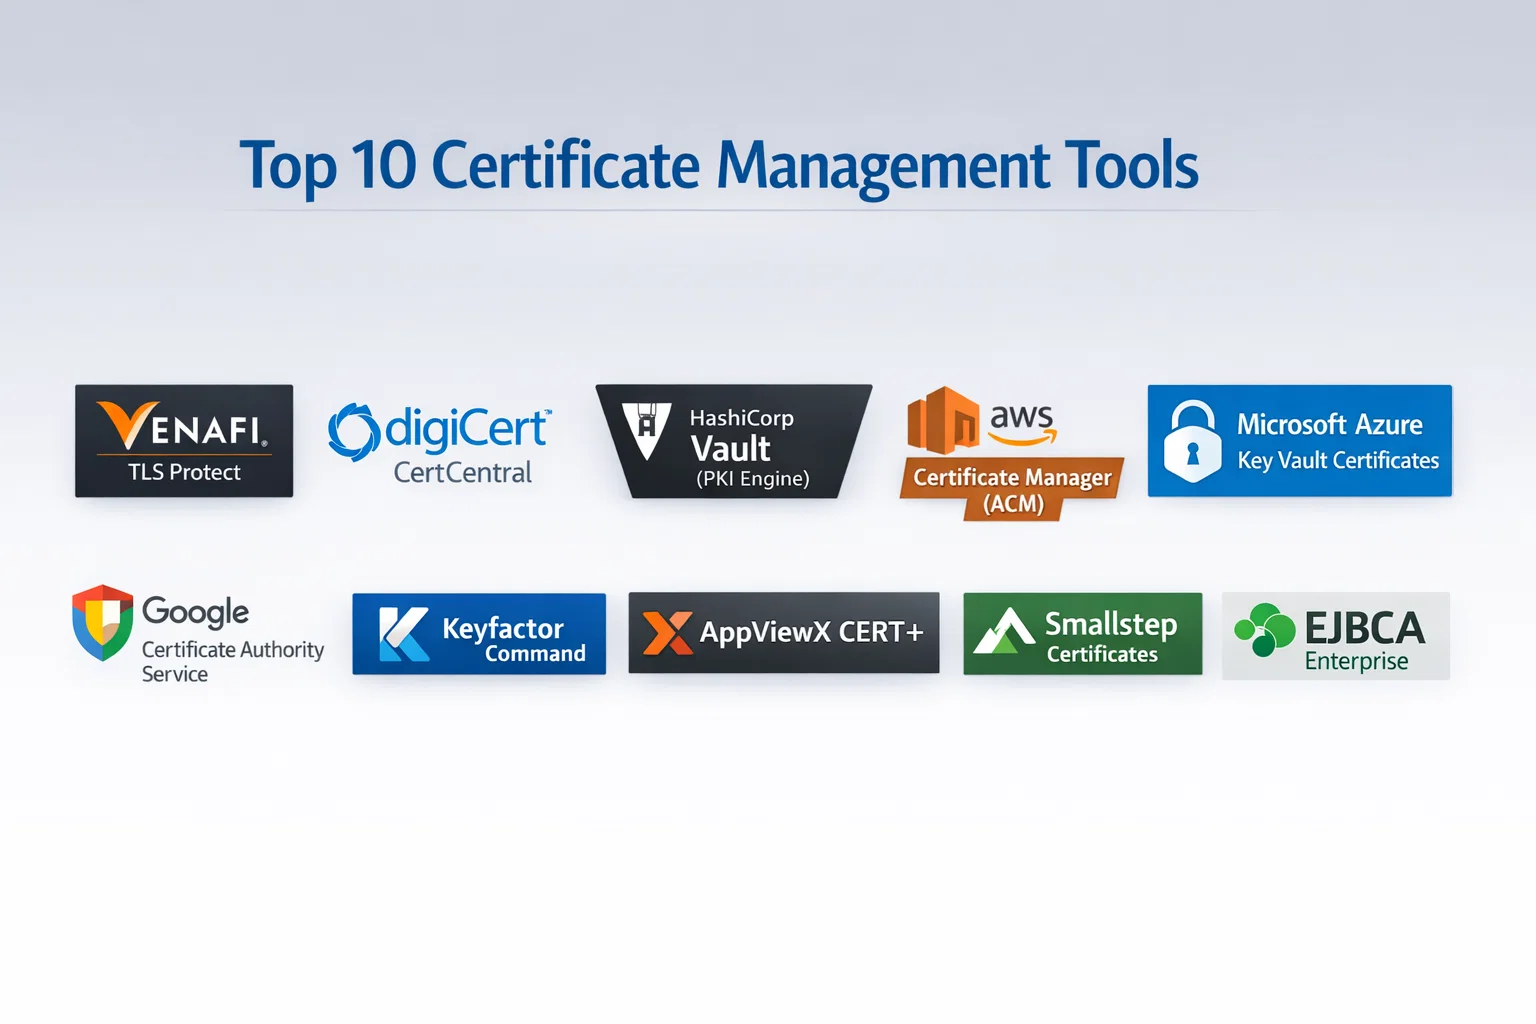
Task: Click the EJBCA green circles icon
Action: (x=1264, y=629)
